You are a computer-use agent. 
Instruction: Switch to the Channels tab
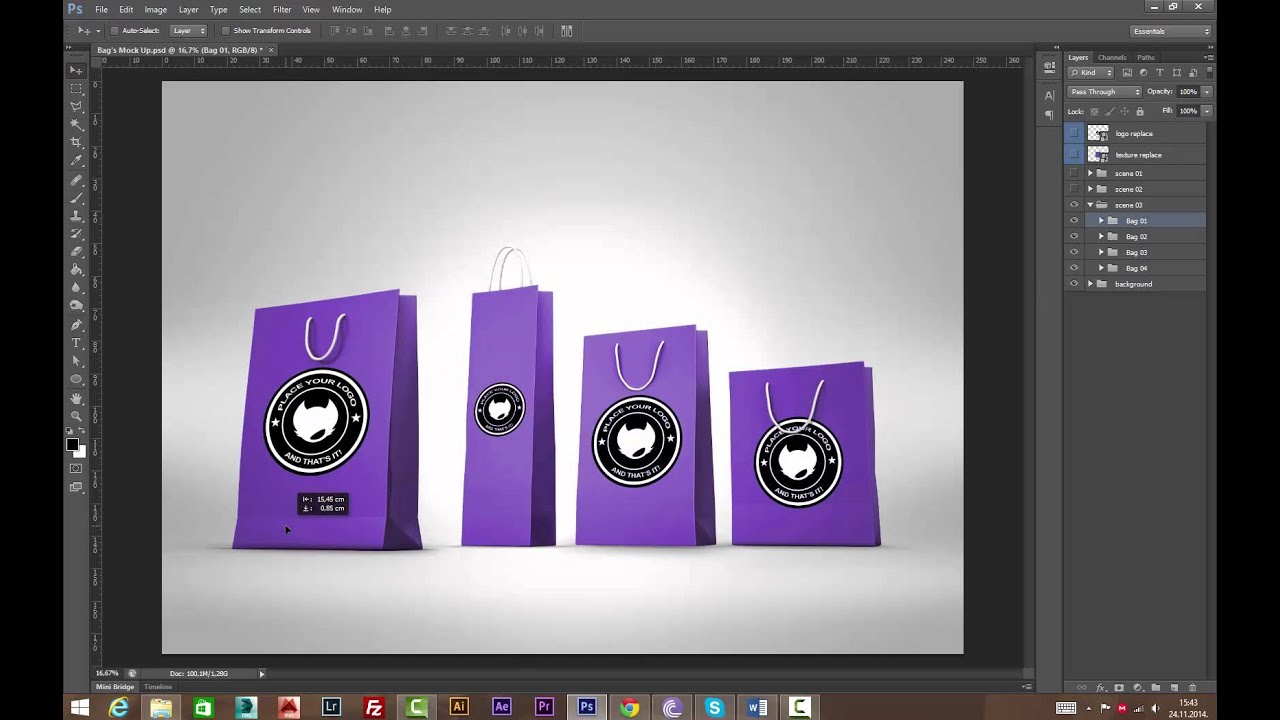[x=1112, y=57]
